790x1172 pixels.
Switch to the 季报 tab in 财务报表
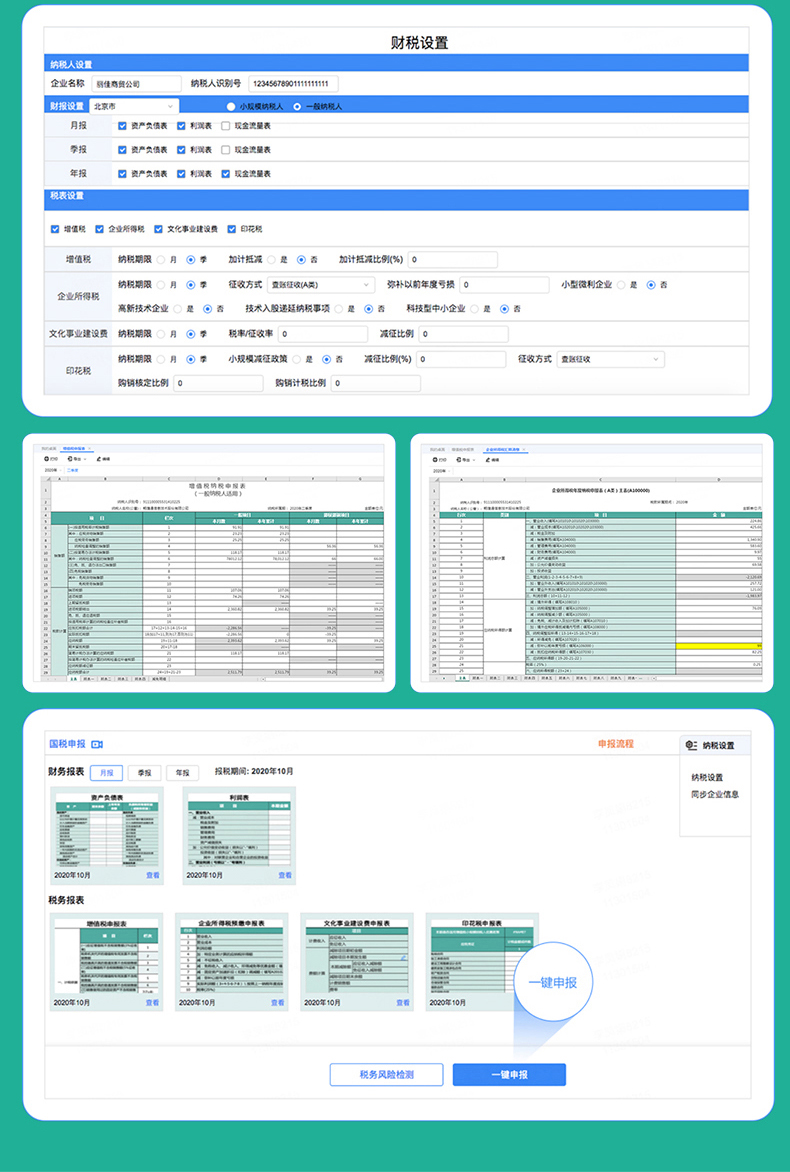click(144, 772)
